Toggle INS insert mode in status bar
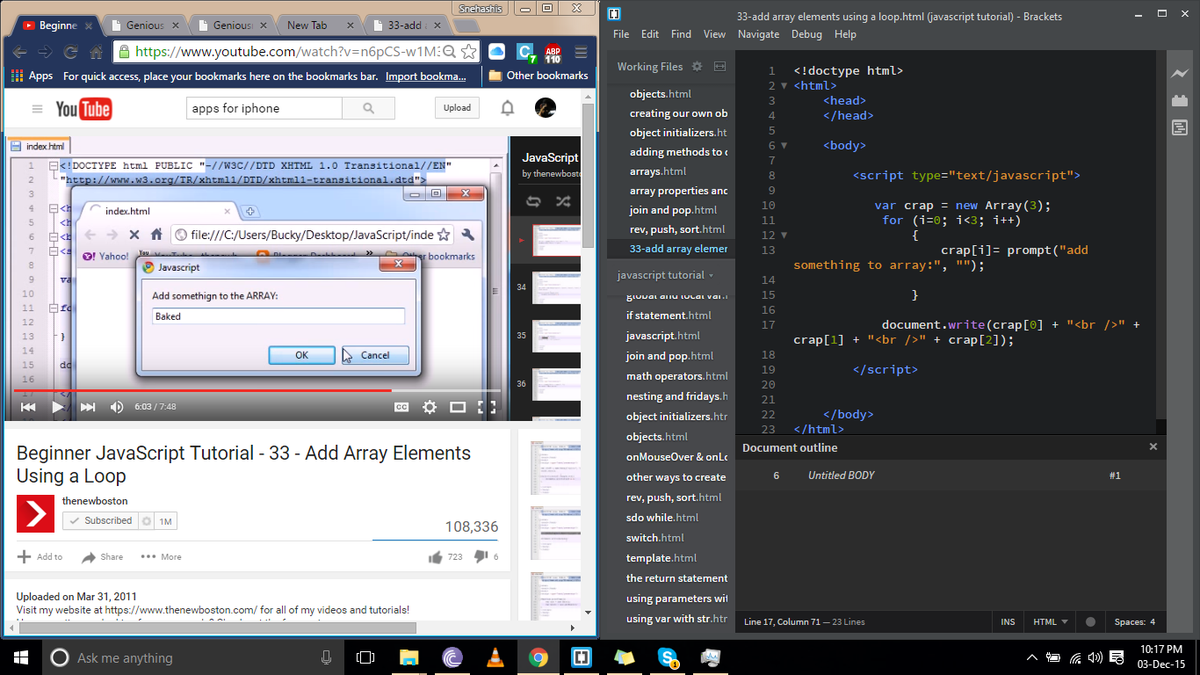Image resolution: width=1200 pixels, height=675 pixels. tap(1008, 622)
